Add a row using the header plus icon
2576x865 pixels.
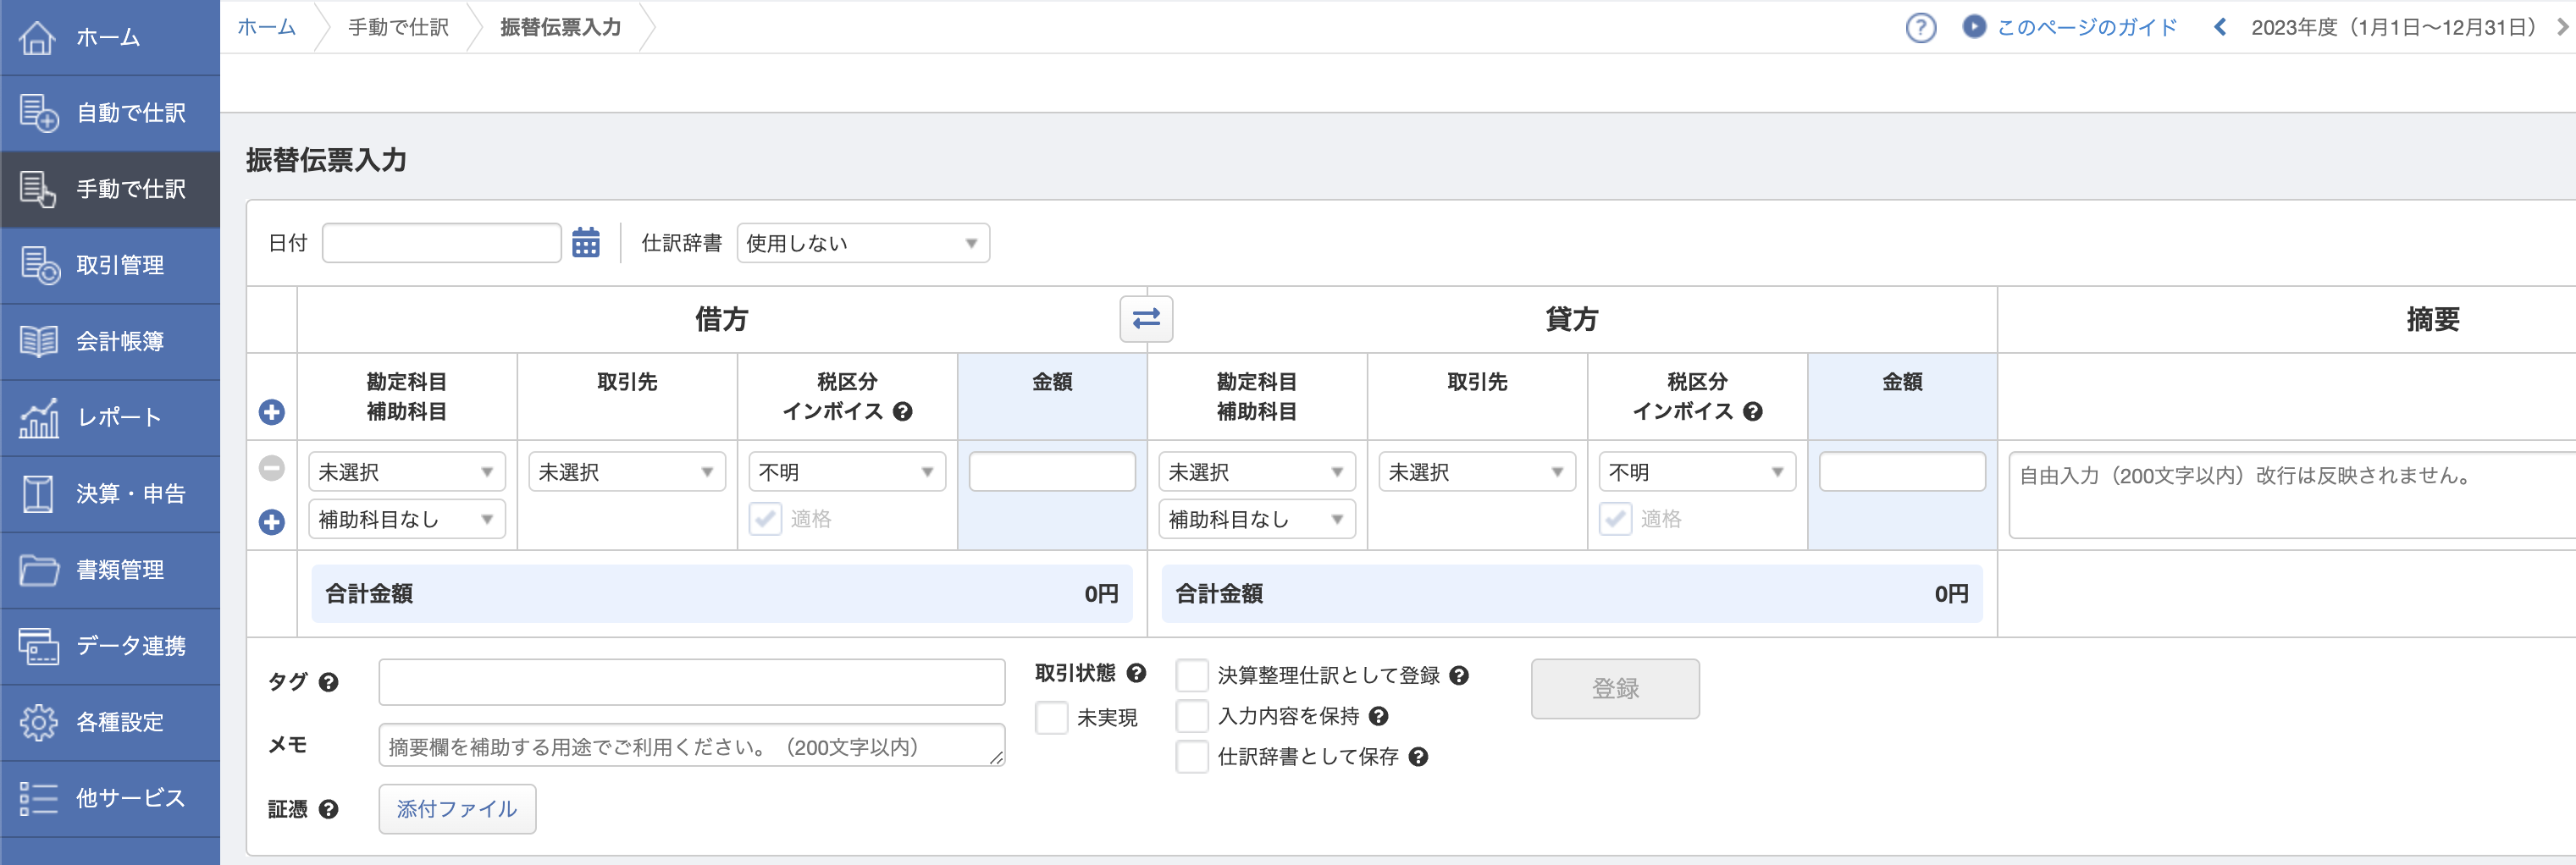[271, 412]
